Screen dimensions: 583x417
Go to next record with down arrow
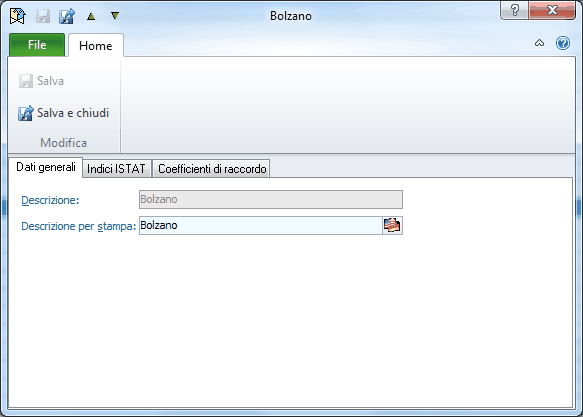[x=115, y=16]
